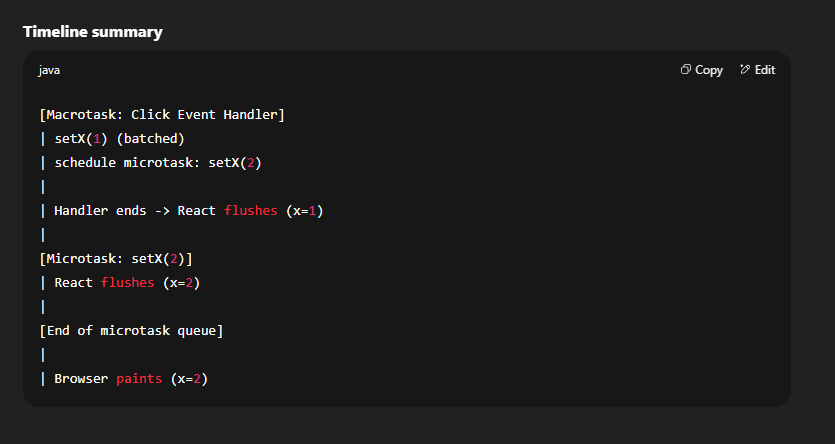Image resolution: width=835 pixels, height=444 pixels.
Task: Click the pencil edit icon in code header
Action: (745, 69)
